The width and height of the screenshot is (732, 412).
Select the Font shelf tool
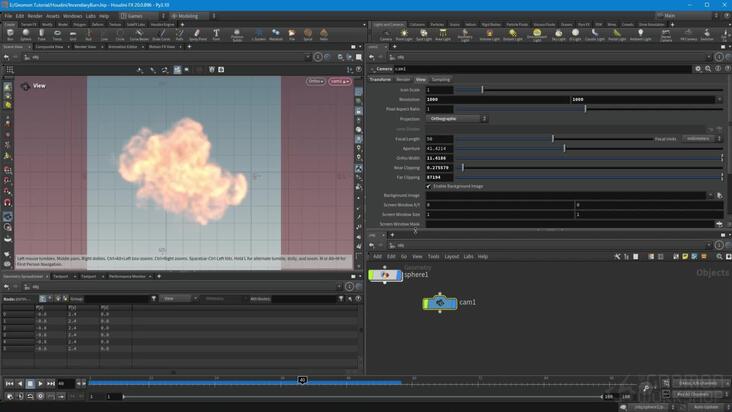coord(216,35)
